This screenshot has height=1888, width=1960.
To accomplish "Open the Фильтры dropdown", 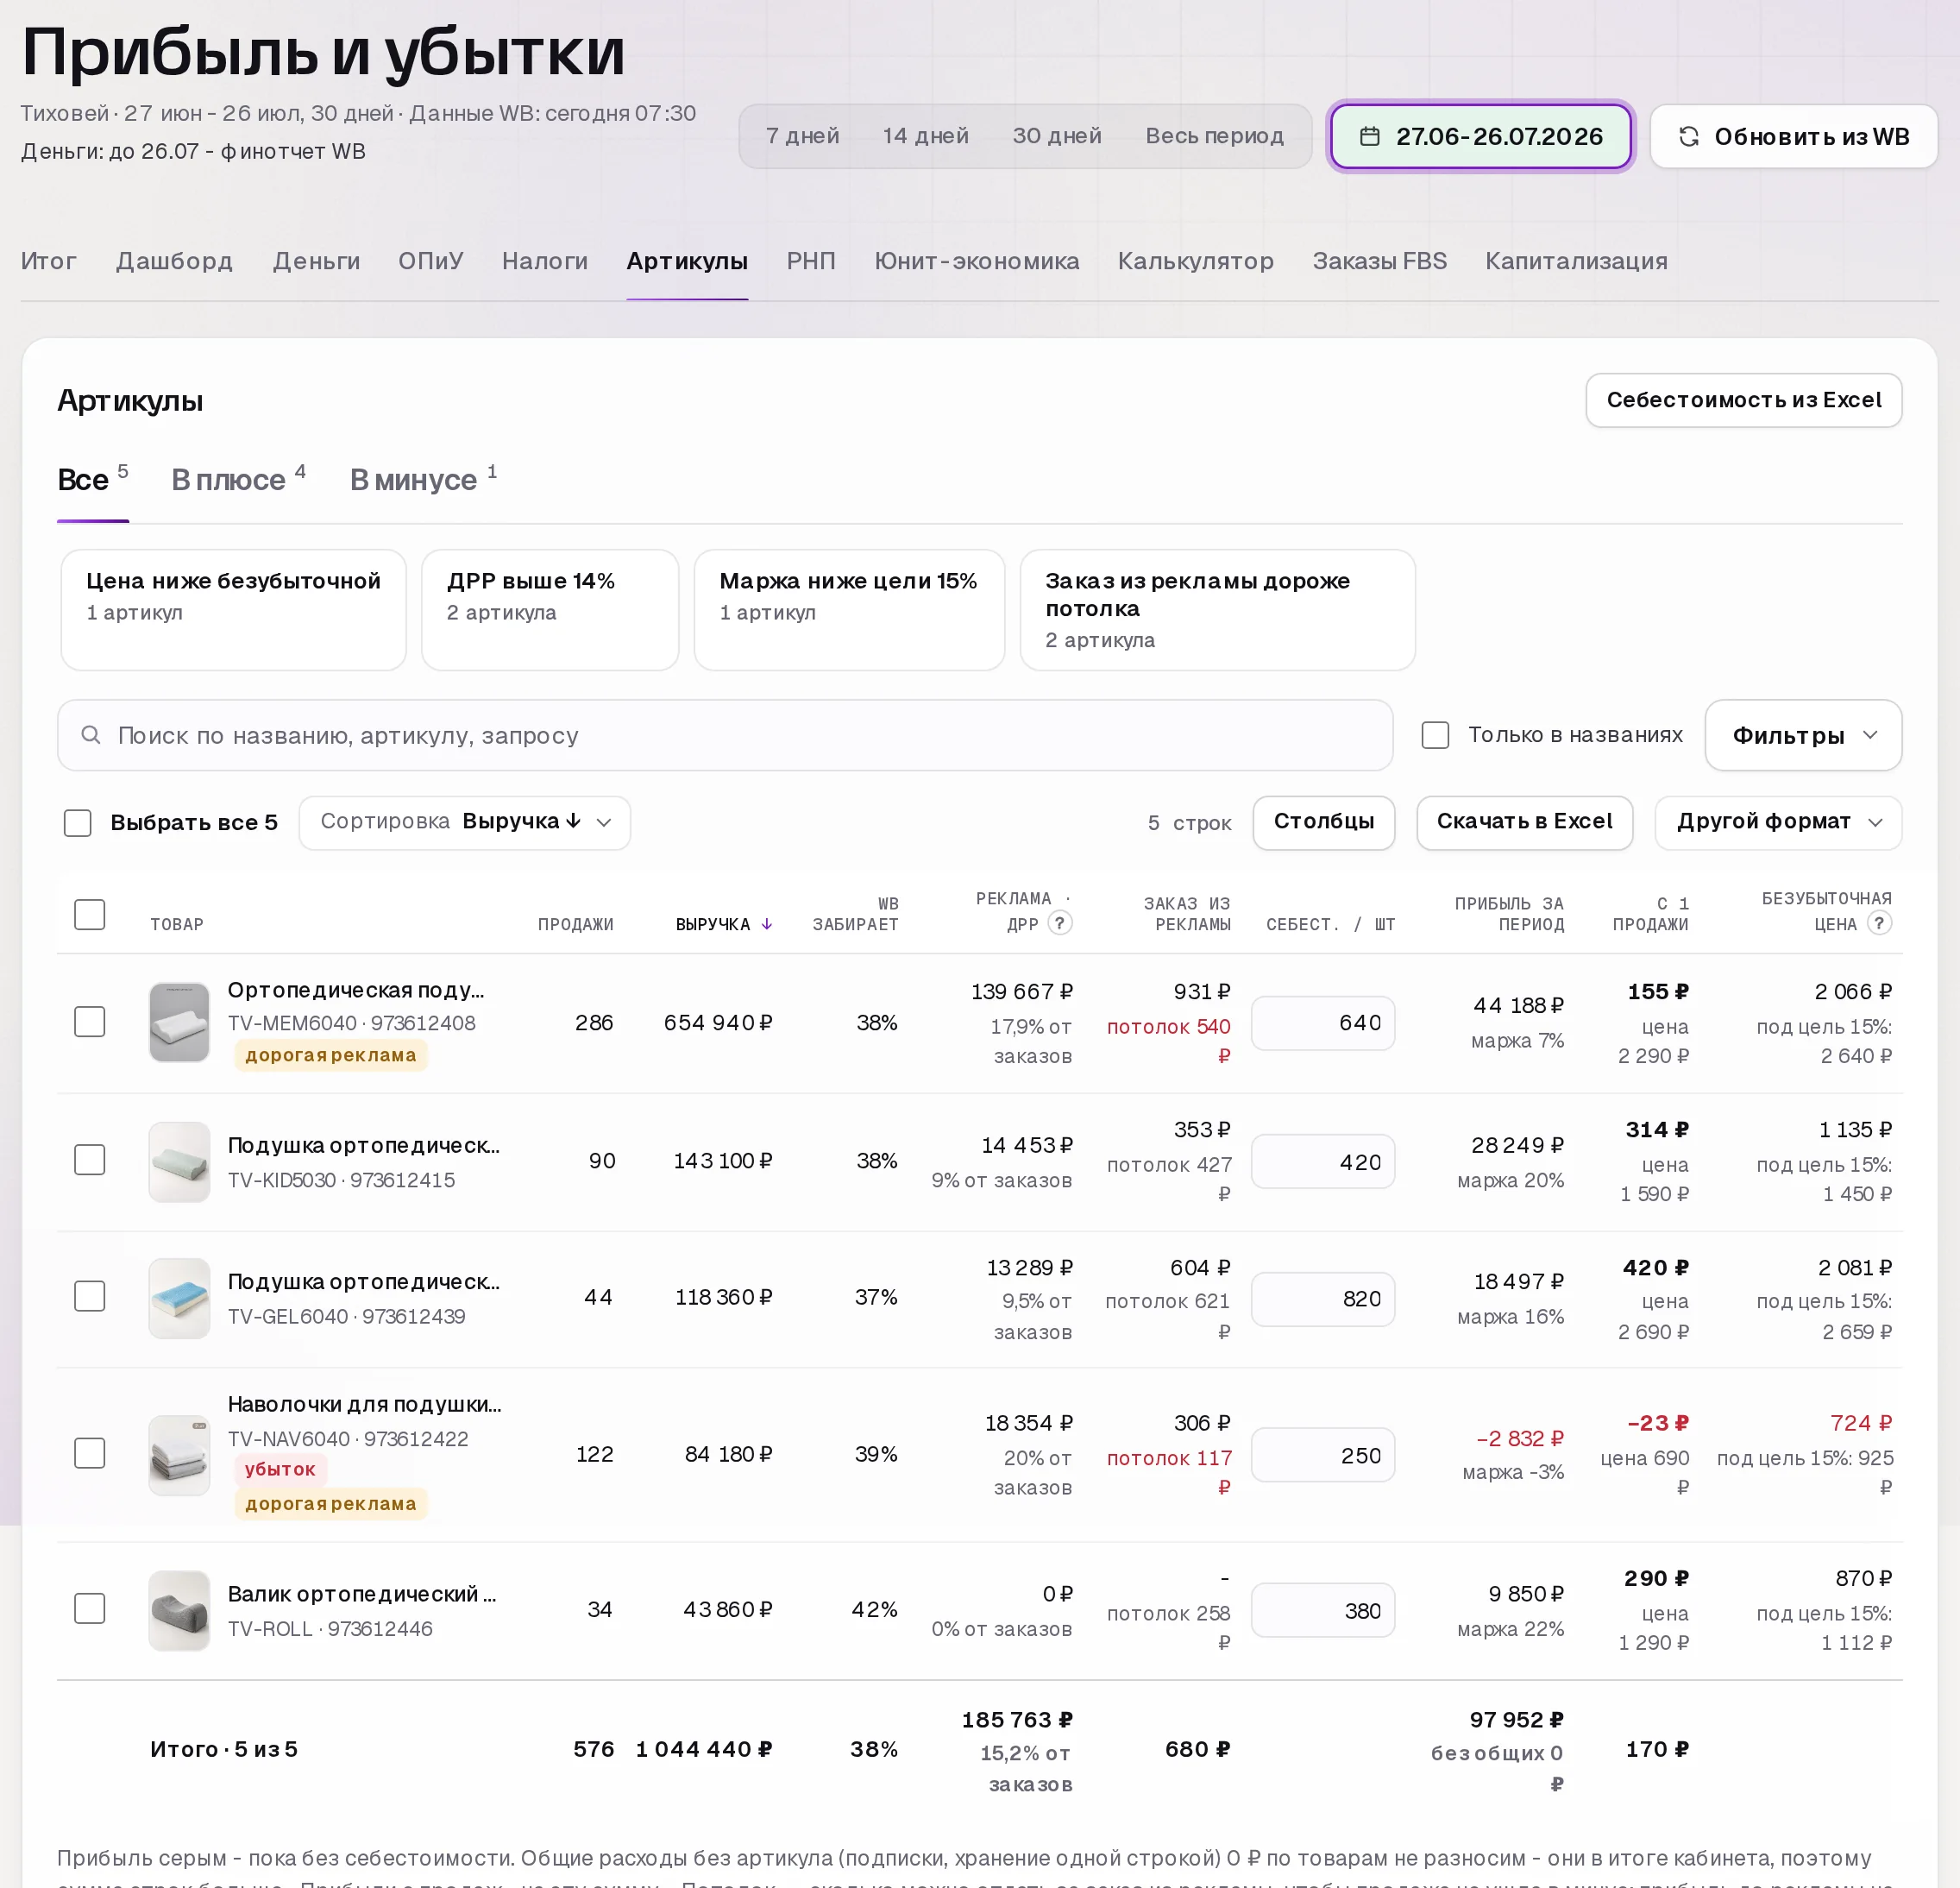I will tap(1803, 735).
